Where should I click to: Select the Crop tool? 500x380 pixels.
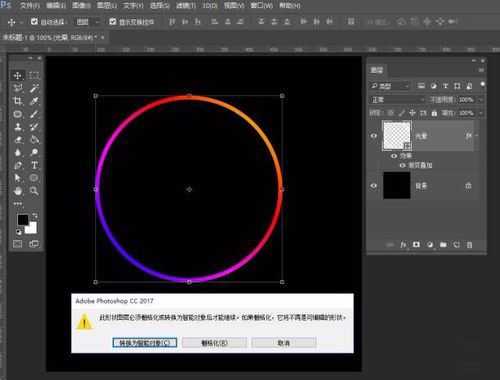(x=18, y=101)
